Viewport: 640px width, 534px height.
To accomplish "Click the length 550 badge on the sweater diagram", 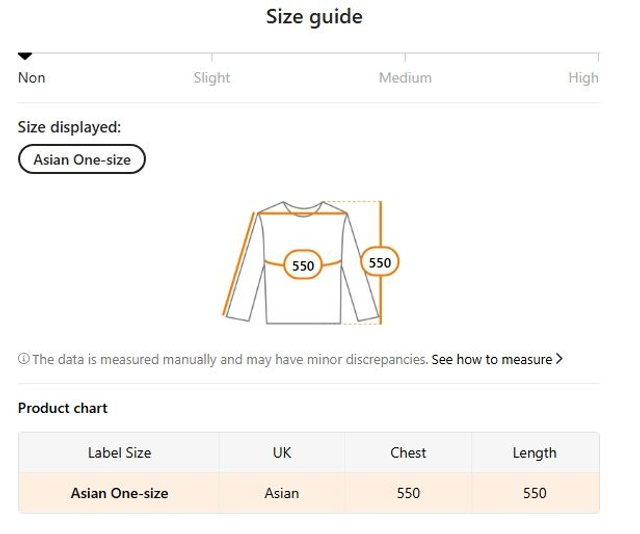I will click(380, 263).
